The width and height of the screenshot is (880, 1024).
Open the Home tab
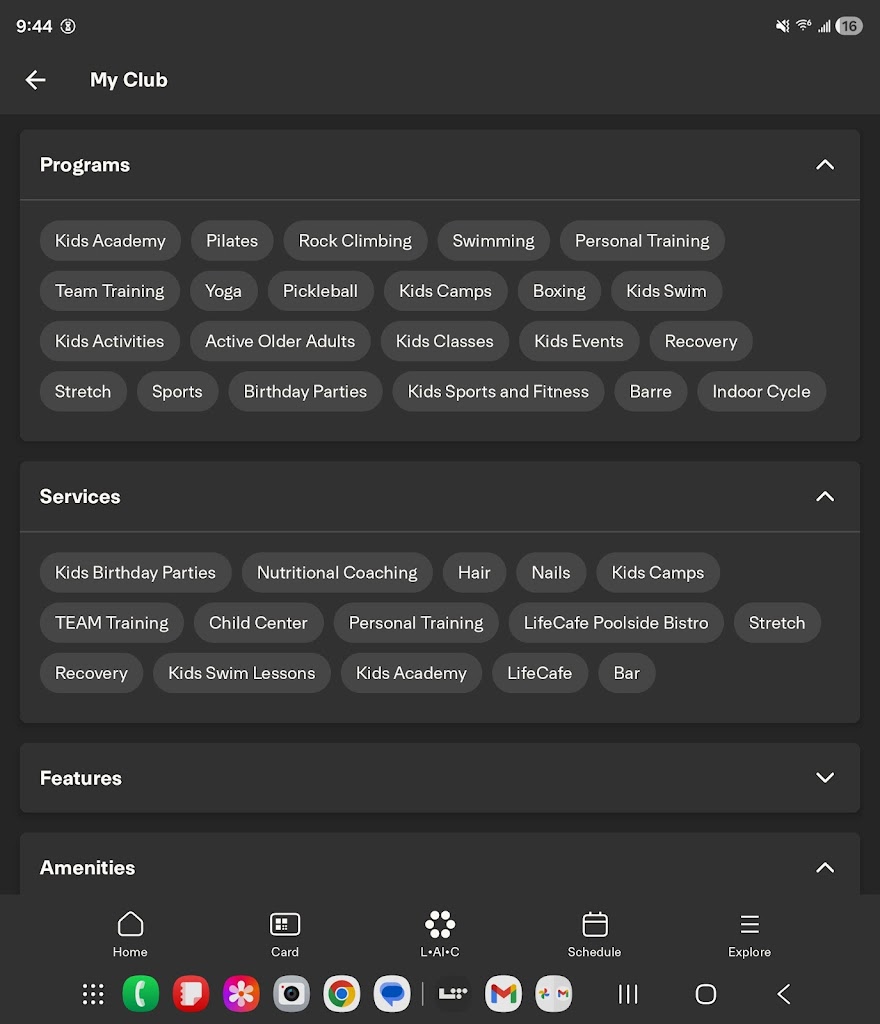(130, 934)
